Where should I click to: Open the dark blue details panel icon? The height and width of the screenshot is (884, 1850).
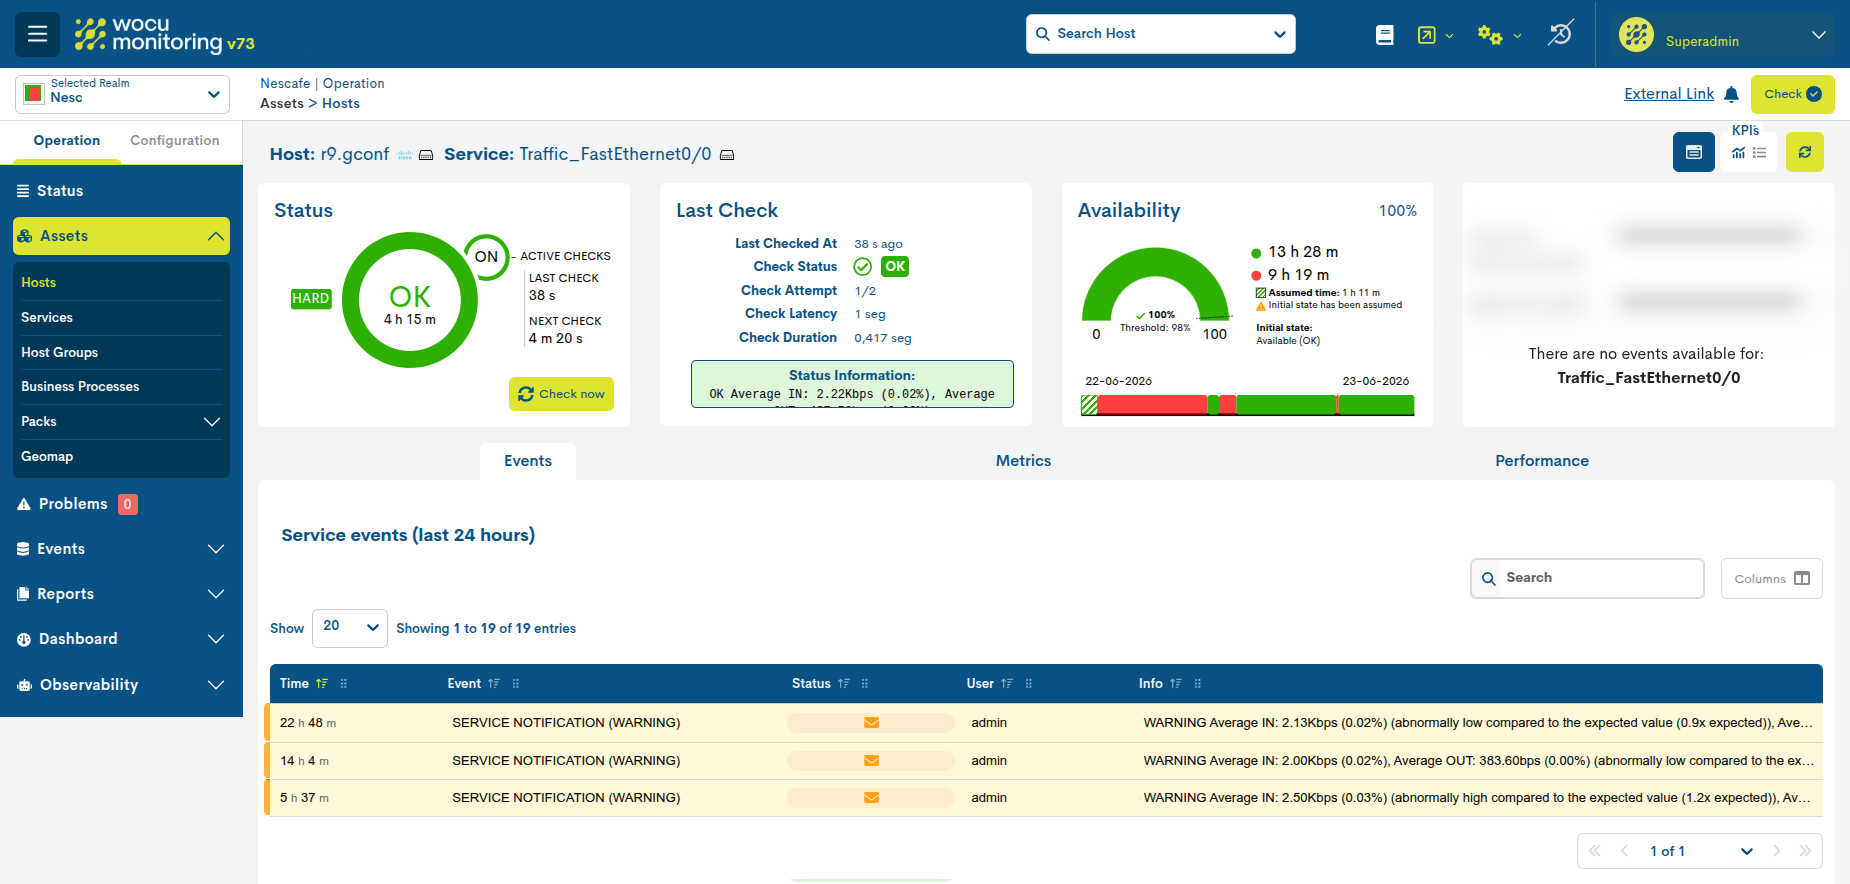[x=1694, y=152]
